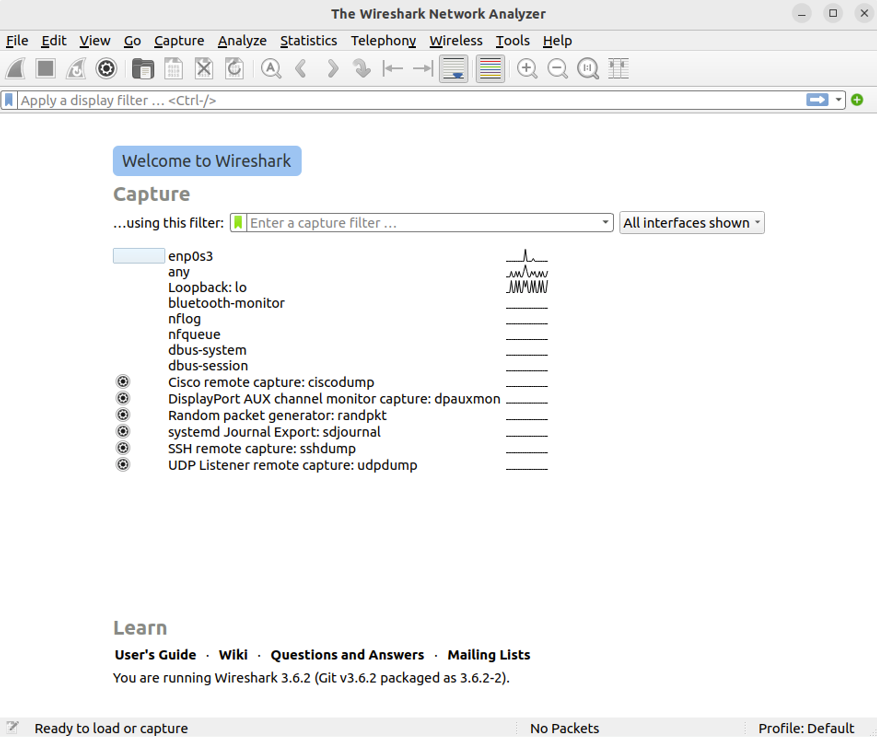Open the Analyze menu

pos(242,41)
